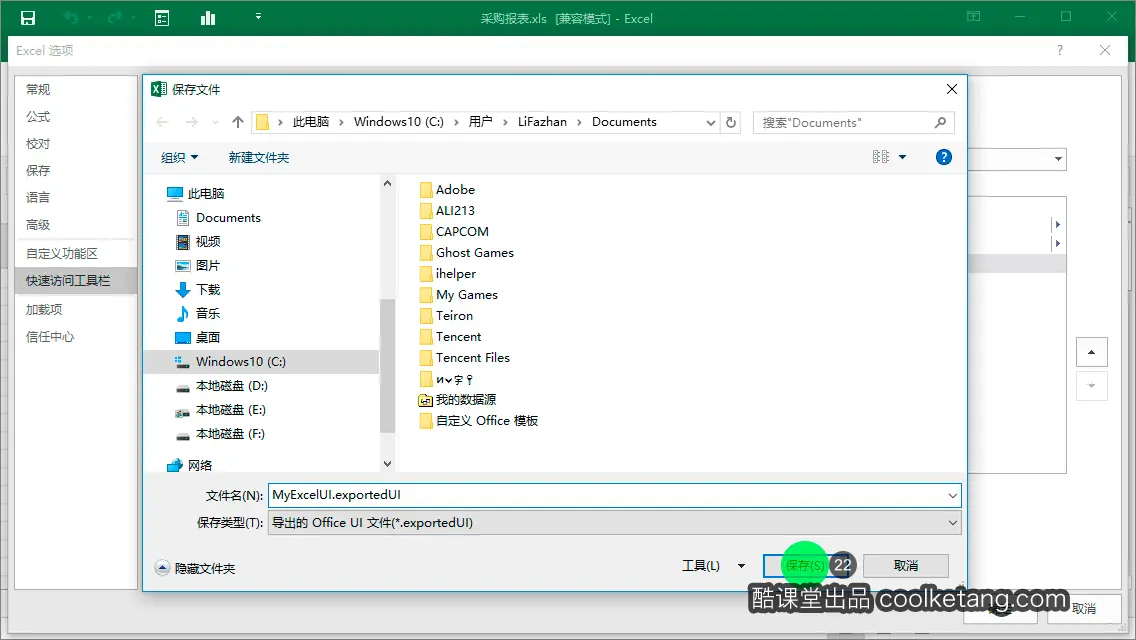Viewport: 1136px width, 640px height.
Task: Open the Customize Quick Access Toolbar arrow
Action: pyautogui.click(x=259, y=16)
